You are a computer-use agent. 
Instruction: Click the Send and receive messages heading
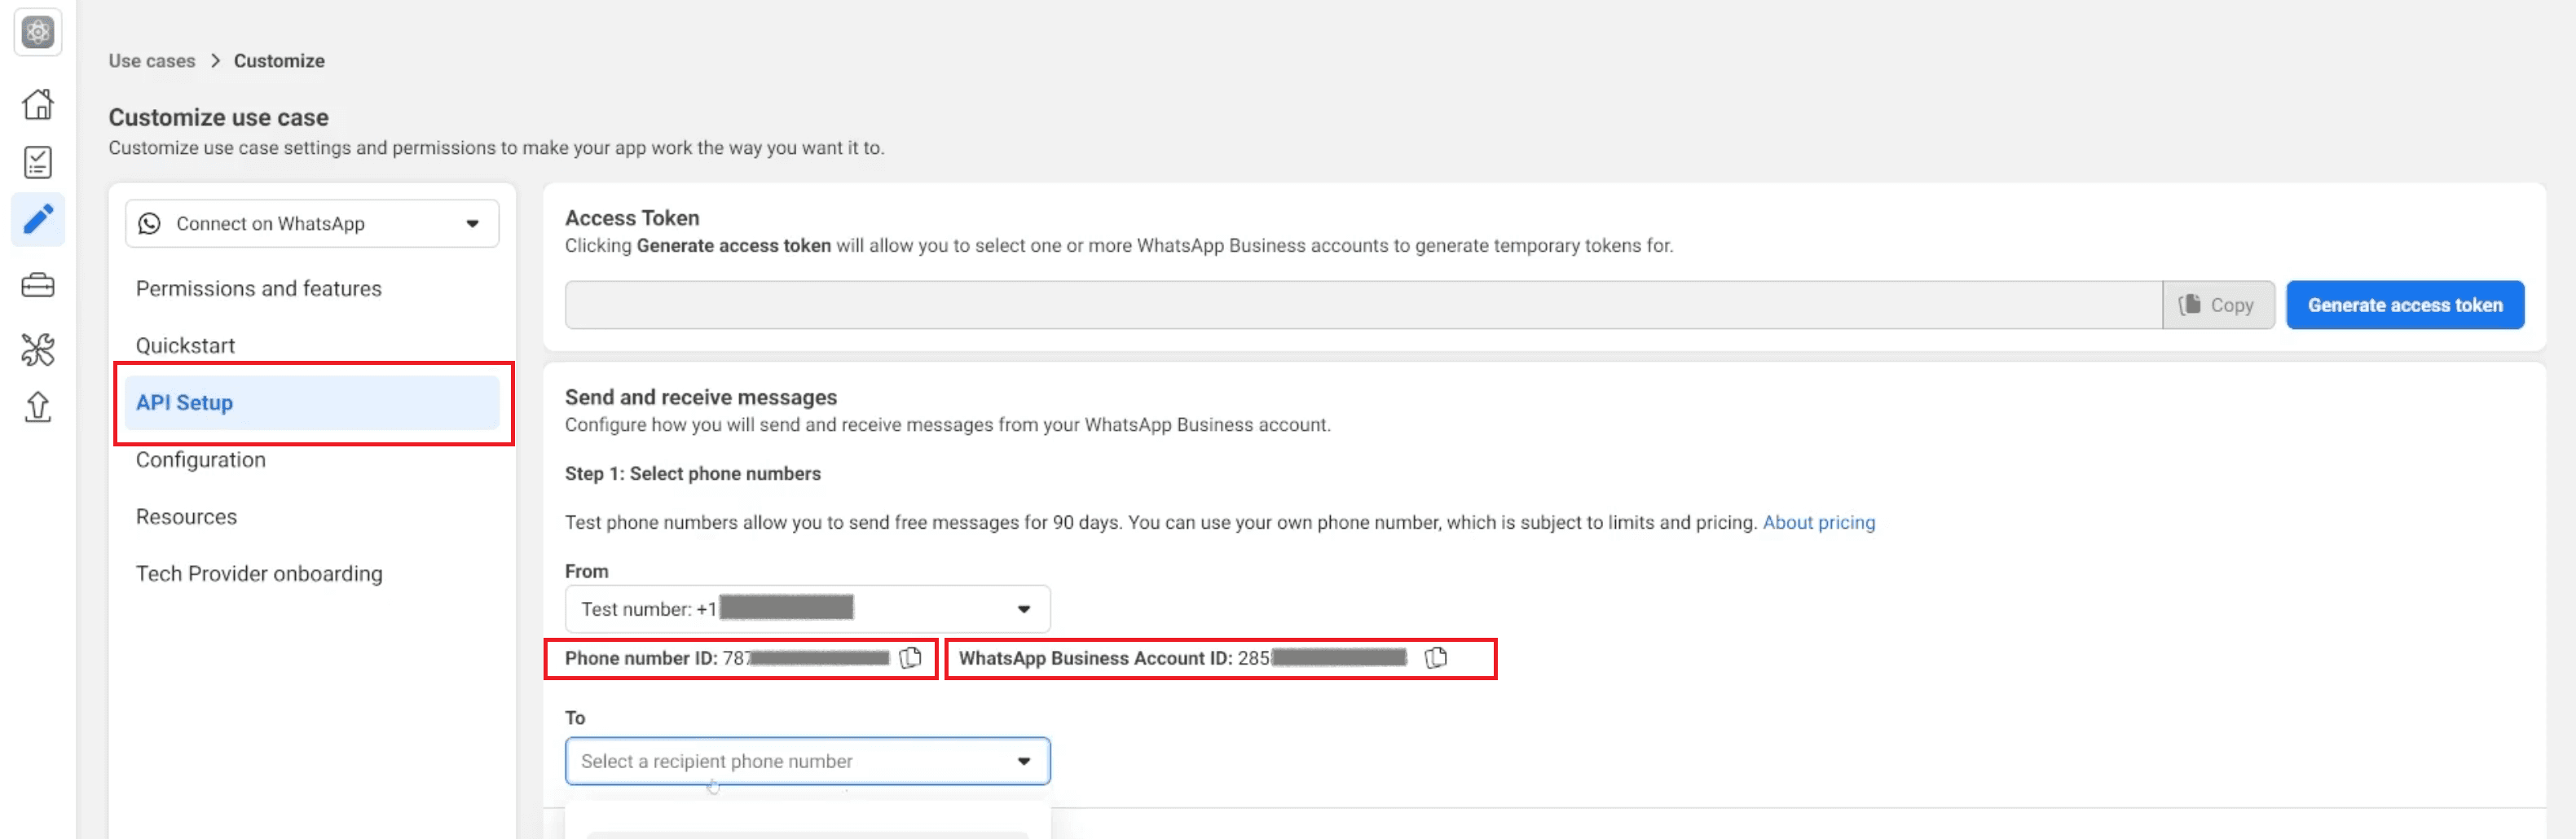(701, 397)
